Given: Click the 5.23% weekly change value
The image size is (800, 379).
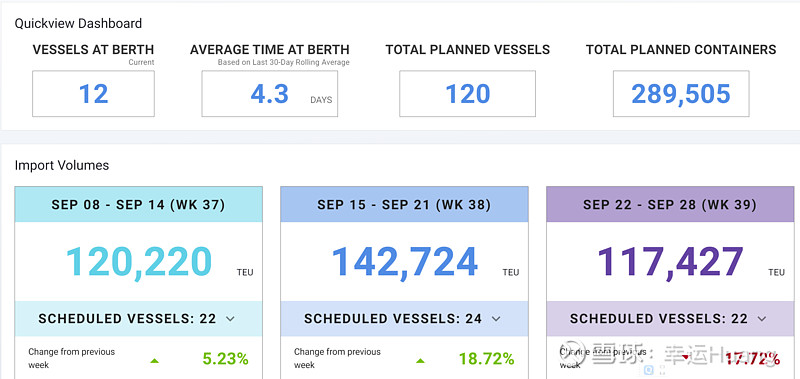Looking at the screenshot, I should [226, 359].
